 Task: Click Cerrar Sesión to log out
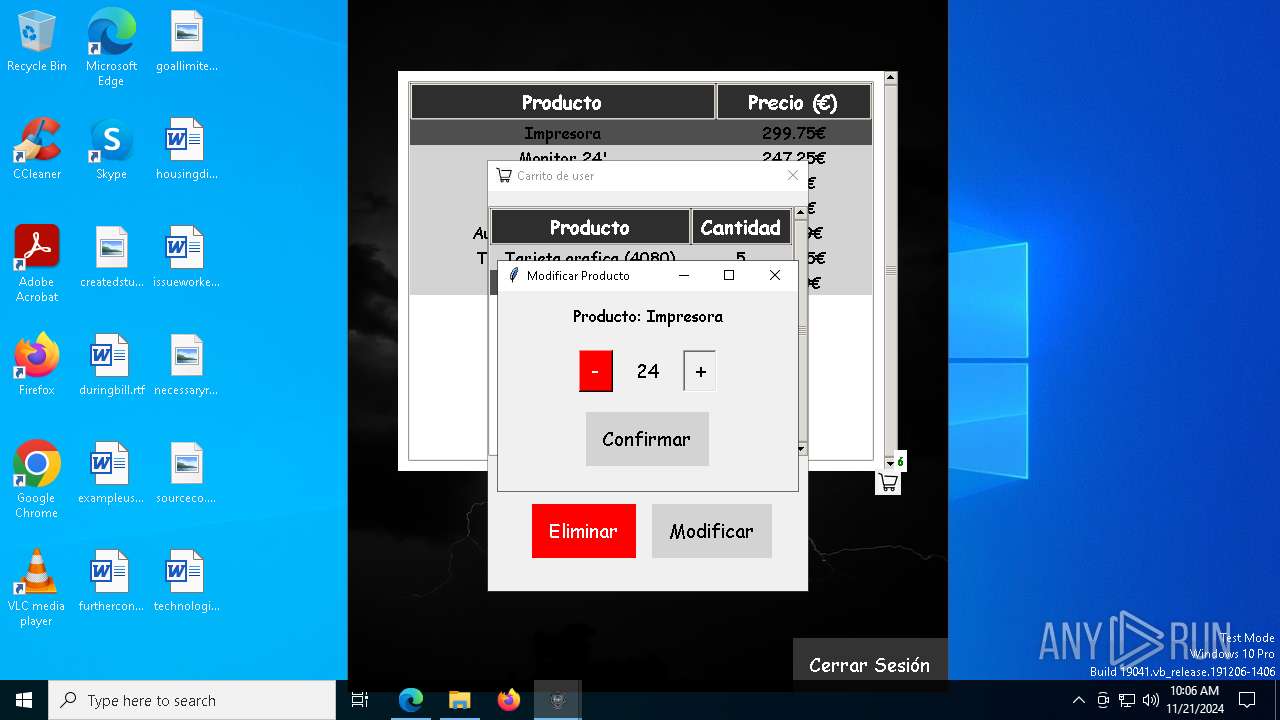pyautogui.click(x=869, y=665)
